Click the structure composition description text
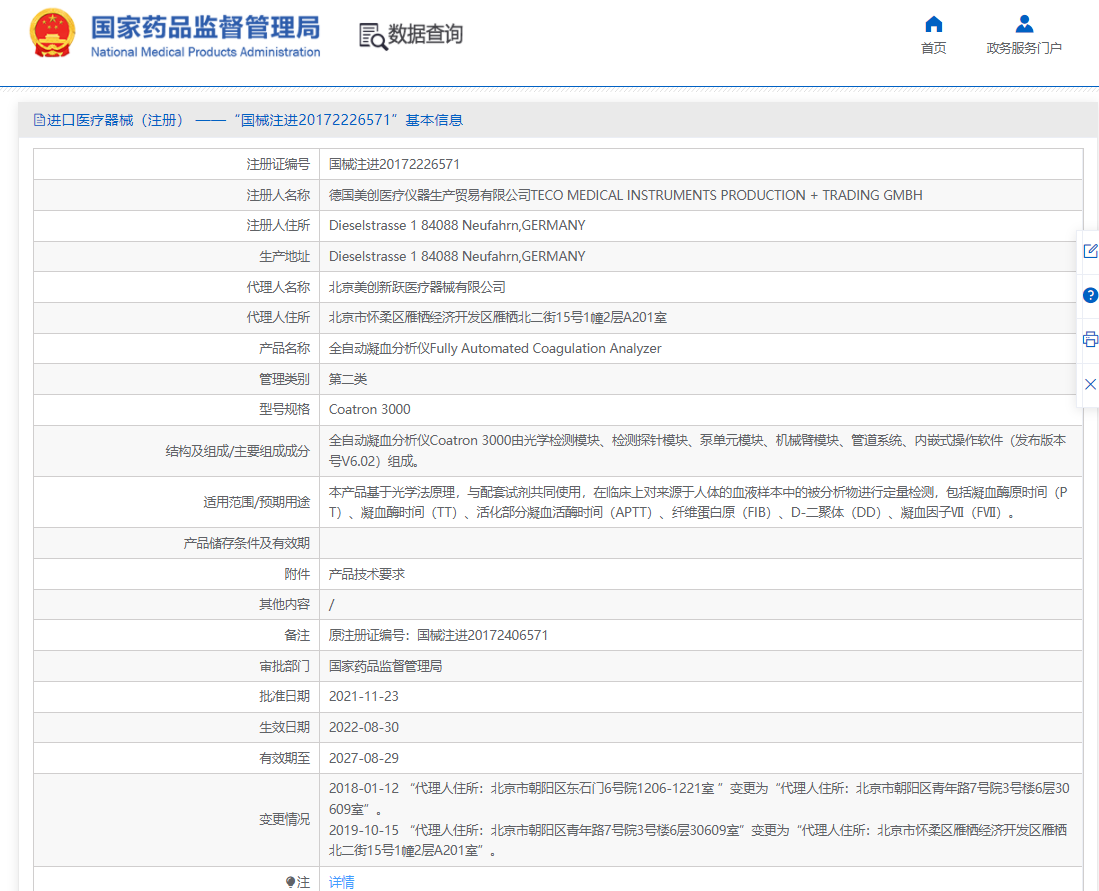This screenshot has height=891, width=1099. 697,451
